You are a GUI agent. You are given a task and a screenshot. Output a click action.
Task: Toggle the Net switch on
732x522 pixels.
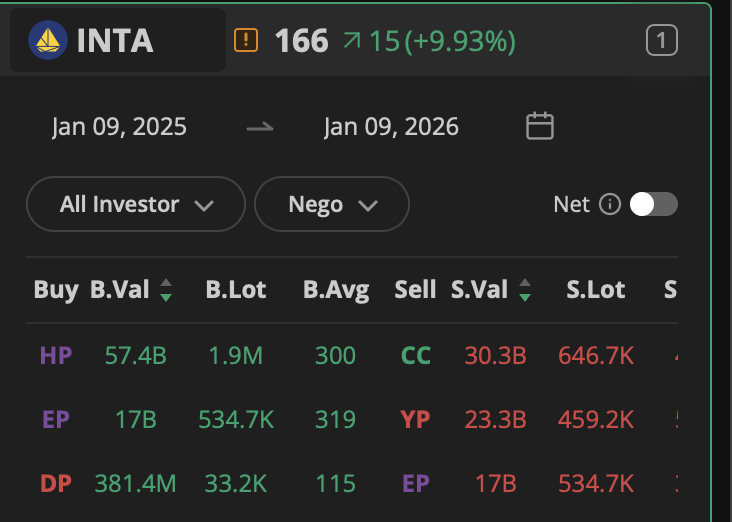654,204
